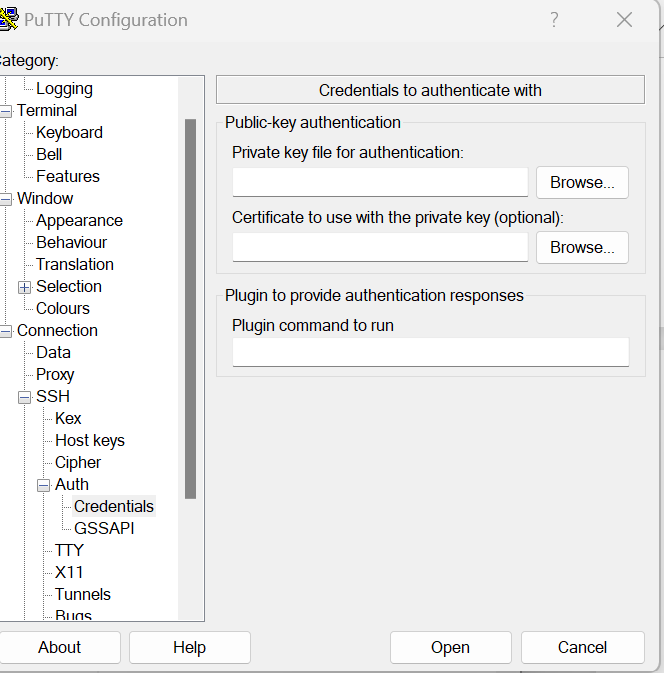Select the Connection category
The width and height of the screenshot is (664, 673).
tap(57, 330)
